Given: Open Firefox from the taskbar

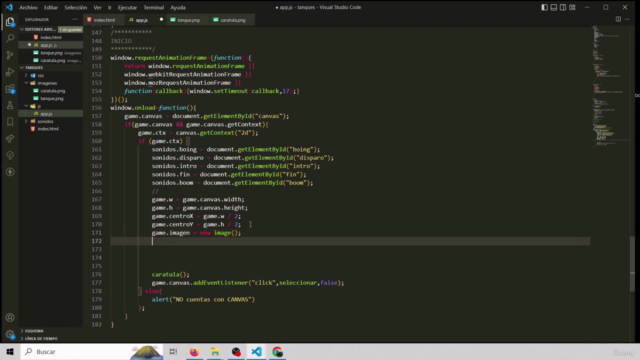Looking at the screenshot, I should pos(194,351).
